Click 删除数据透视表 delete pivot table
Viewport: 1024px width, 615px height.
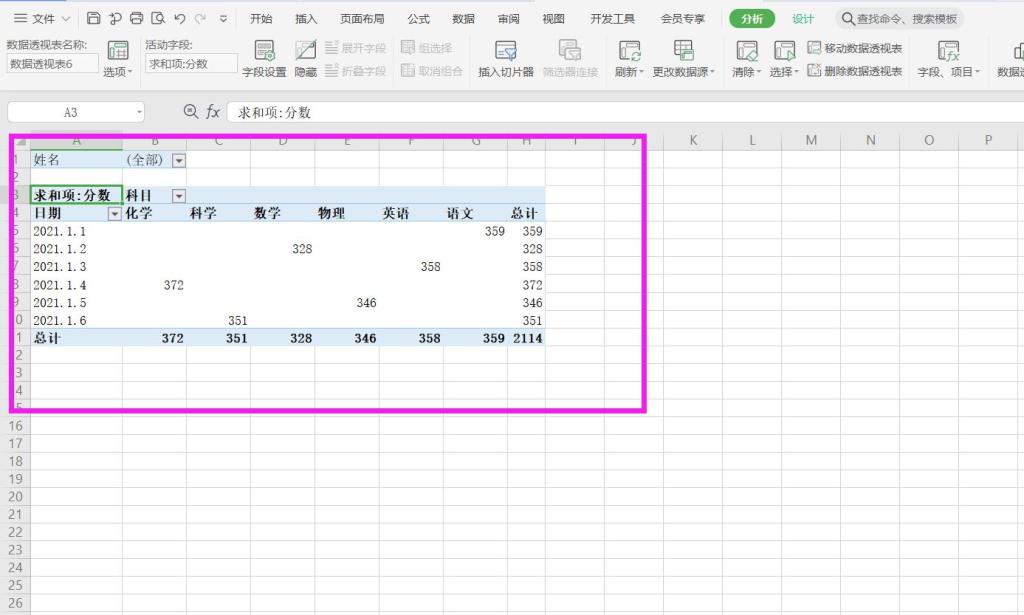(x=855, y=71)
